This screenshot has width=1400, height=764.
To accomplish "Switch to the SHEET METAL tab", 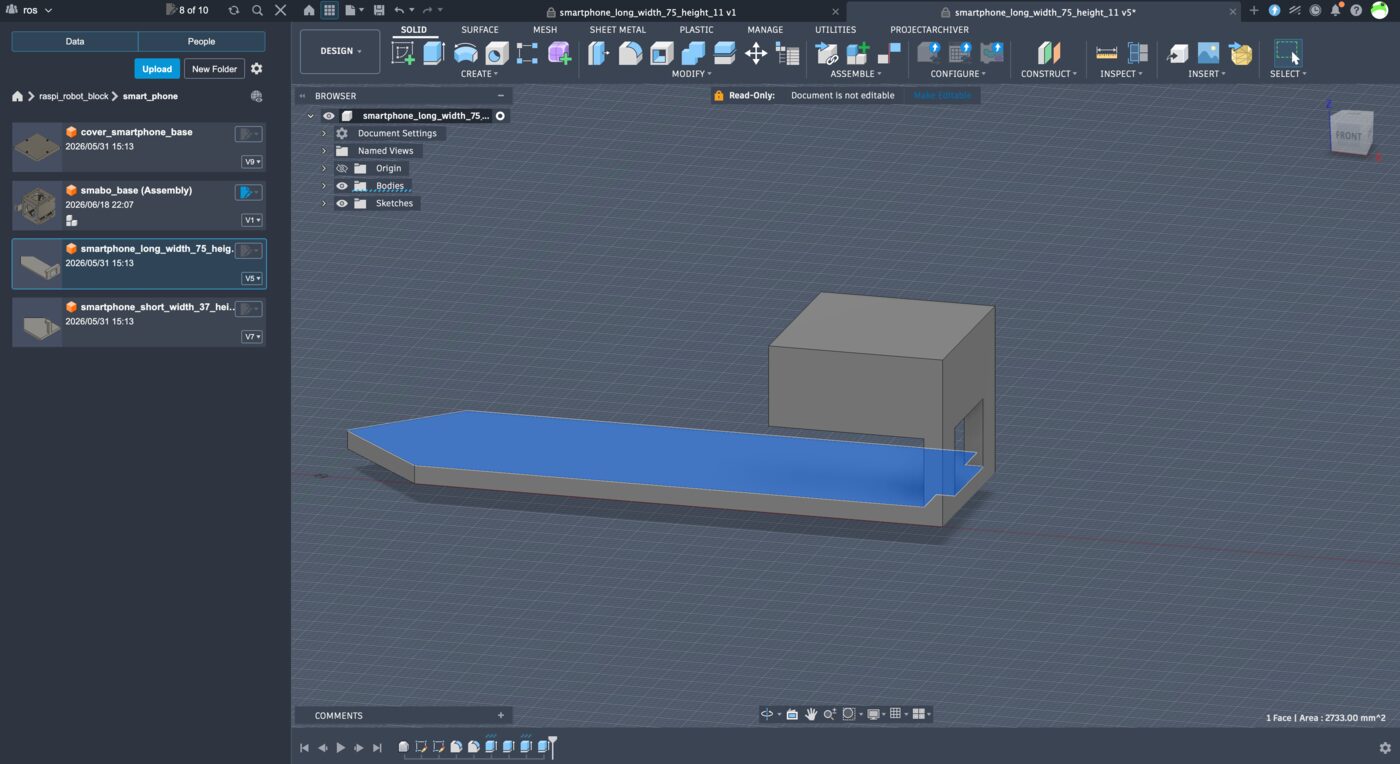I will 618,30.
